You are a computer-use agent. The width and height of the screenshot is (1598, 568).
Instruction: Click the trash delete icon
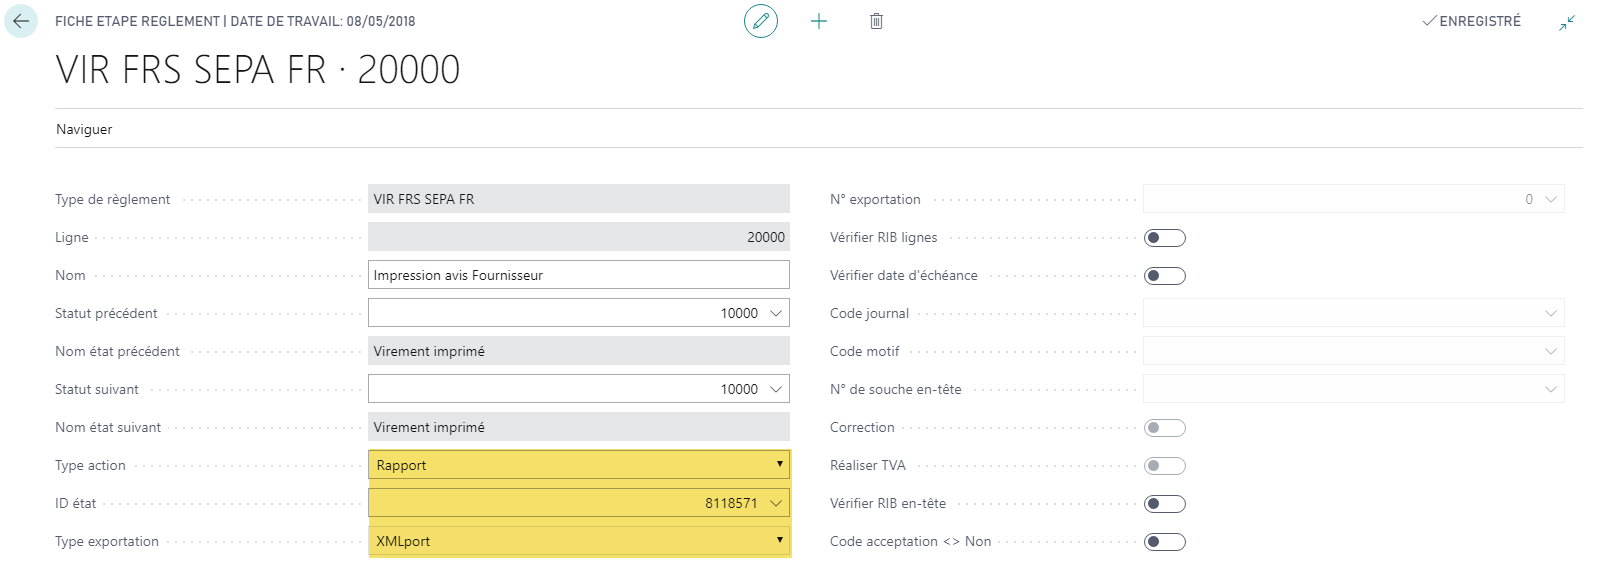pos(876,21)
